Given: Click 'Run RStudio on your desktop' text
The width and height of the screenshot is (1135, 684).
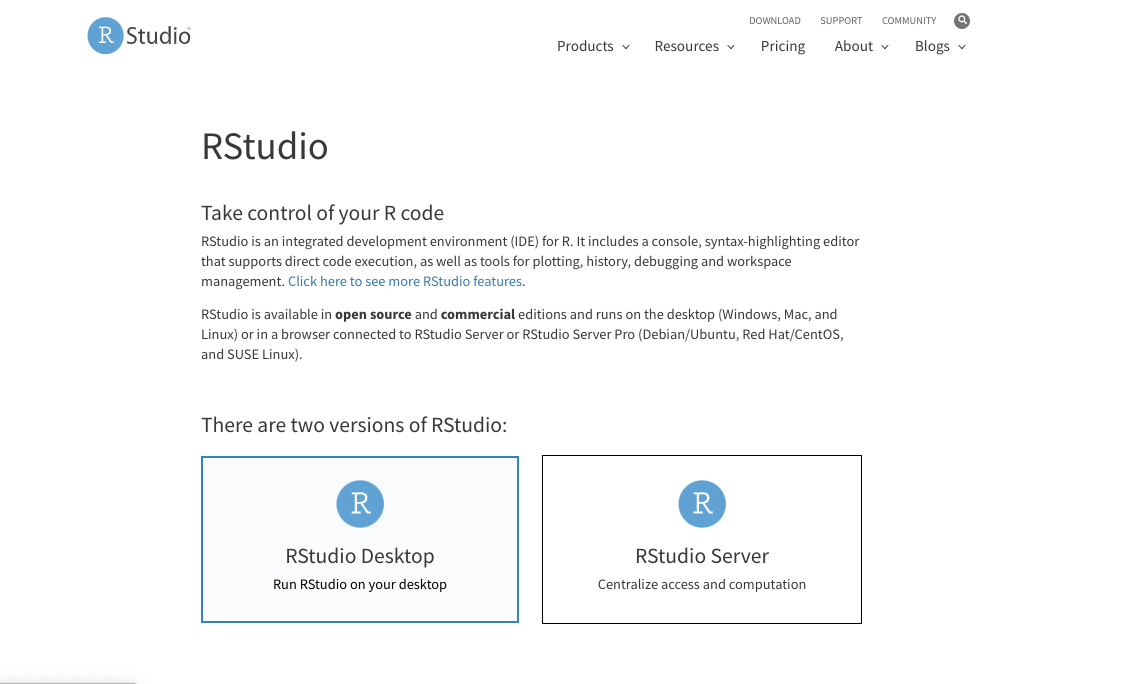Looking at the screenshot, I should pyautogui.click(x=360, y=584).
